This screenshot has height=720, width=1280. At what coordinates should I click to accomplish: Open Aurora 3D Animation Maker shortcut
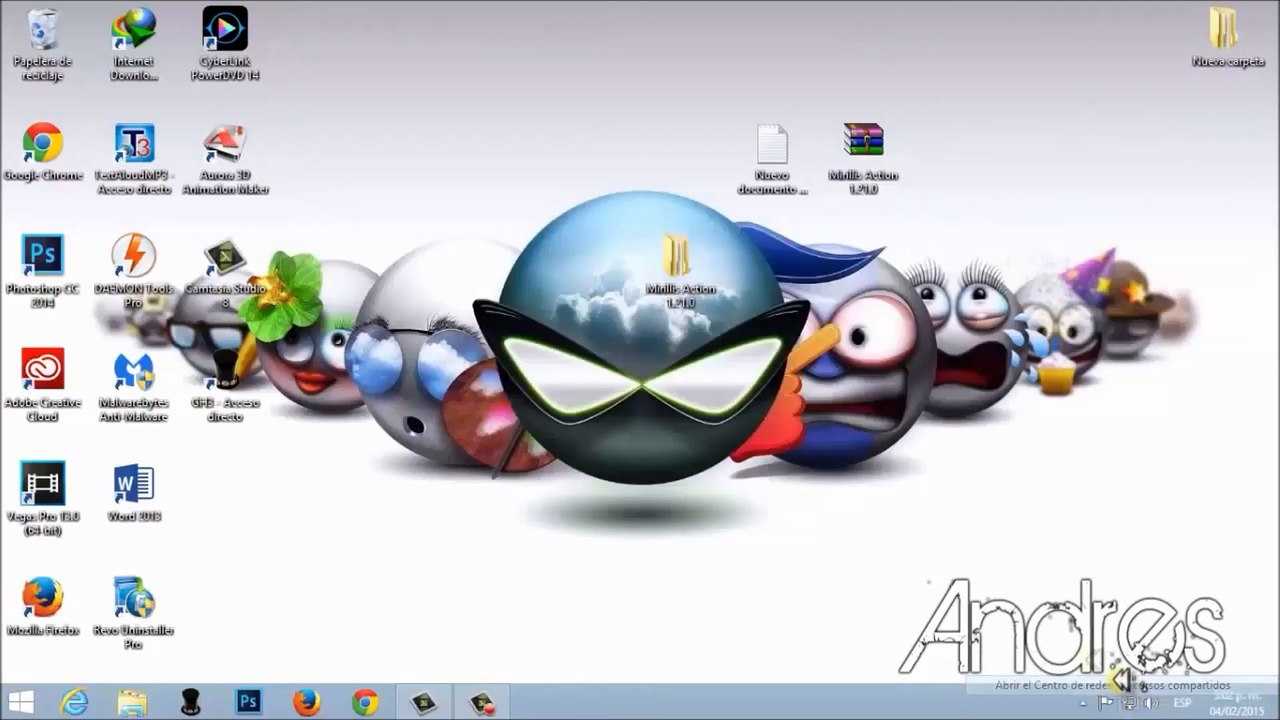(x=225, y=160)
